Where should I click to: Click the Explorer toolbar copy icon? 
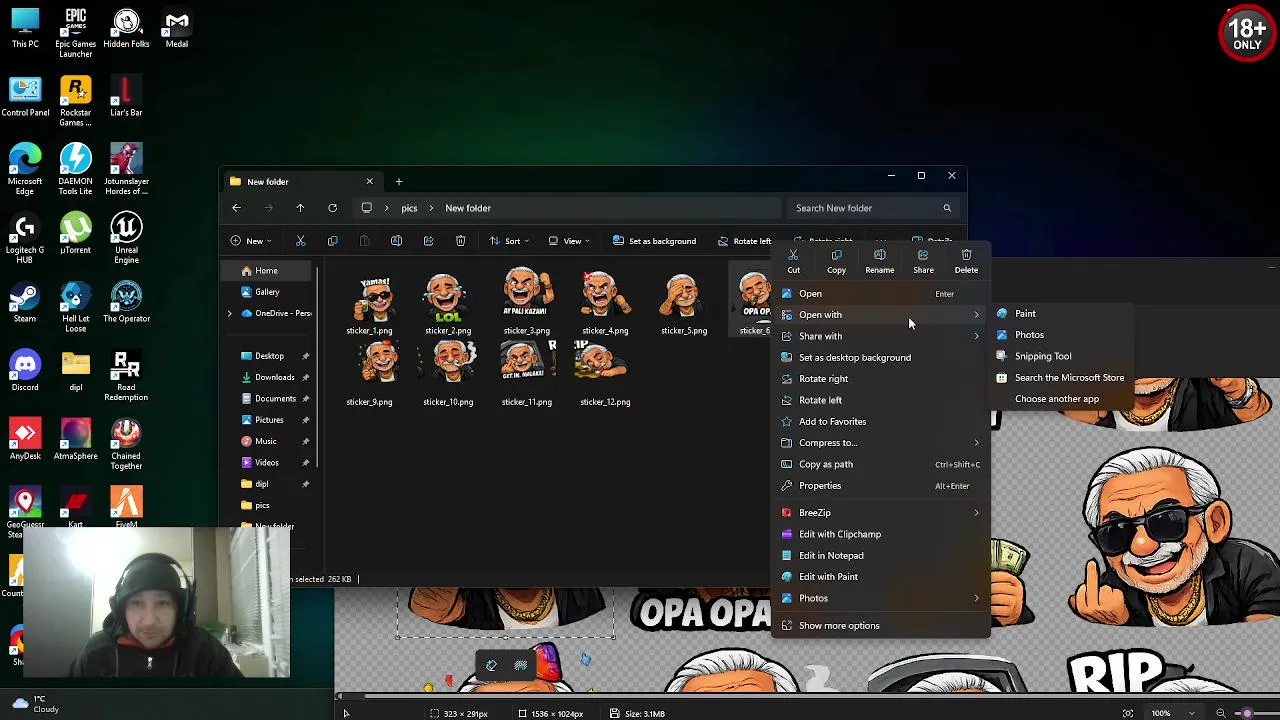coord(332,241)
